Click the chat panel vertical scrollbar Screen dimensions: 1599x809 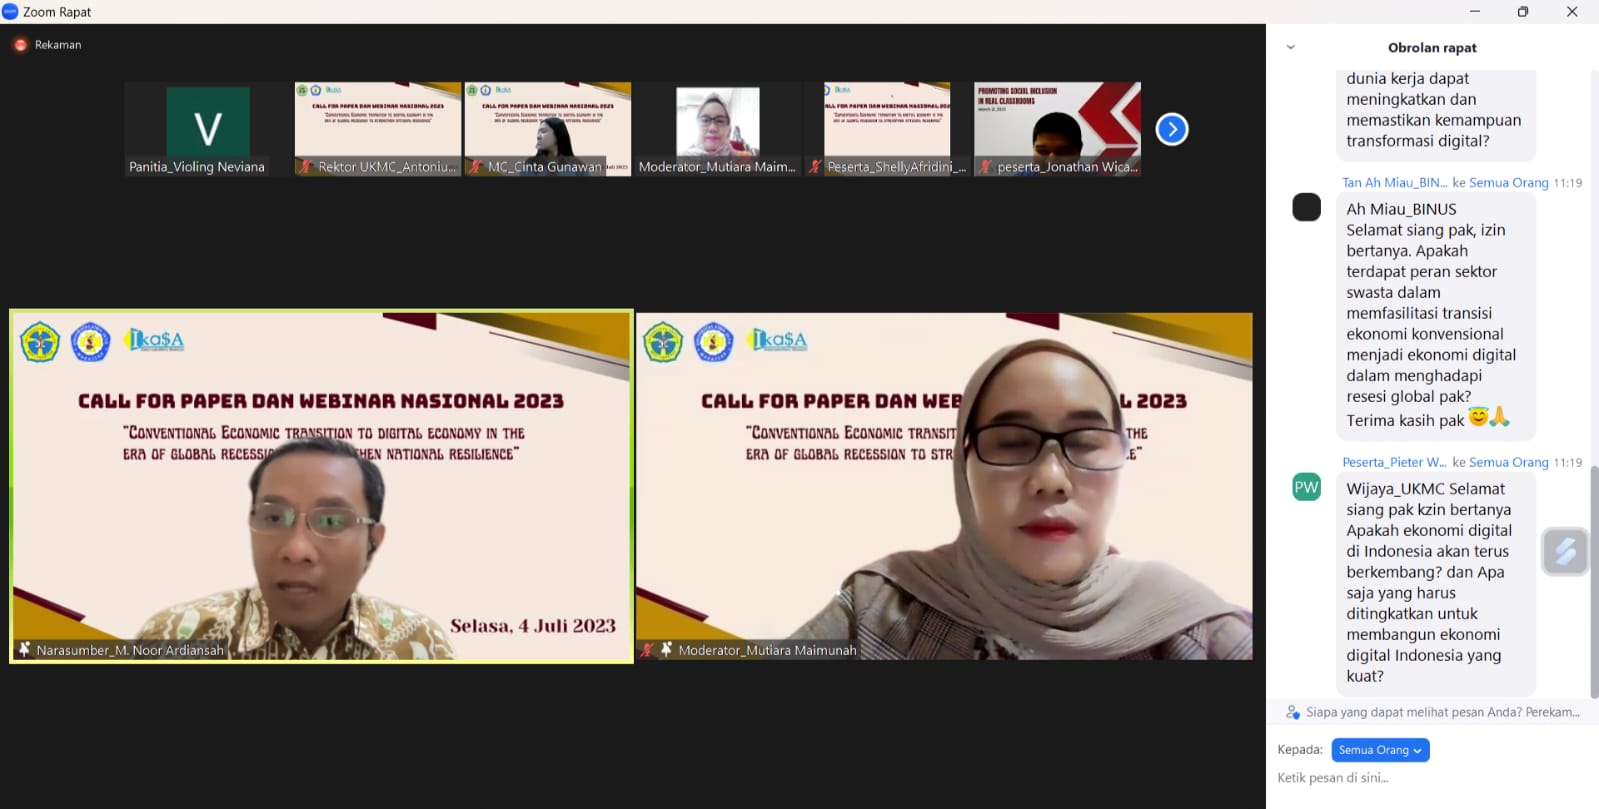(1594, 582)
